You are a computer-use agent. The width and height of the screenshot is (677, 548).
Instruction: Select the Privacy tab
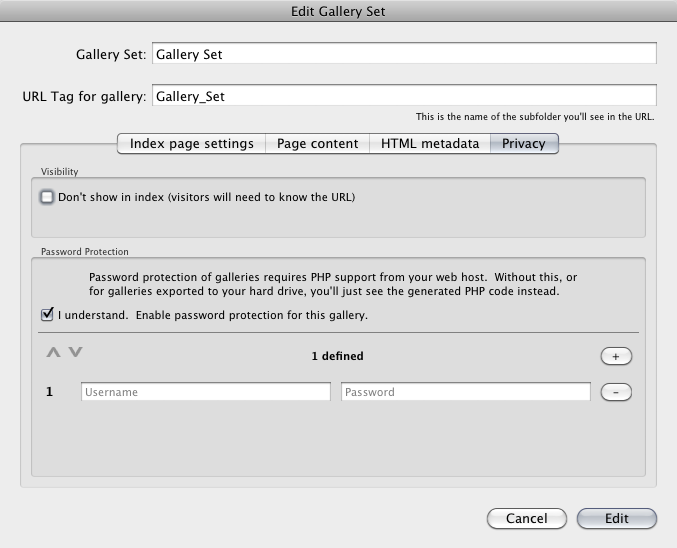[524, 143]
